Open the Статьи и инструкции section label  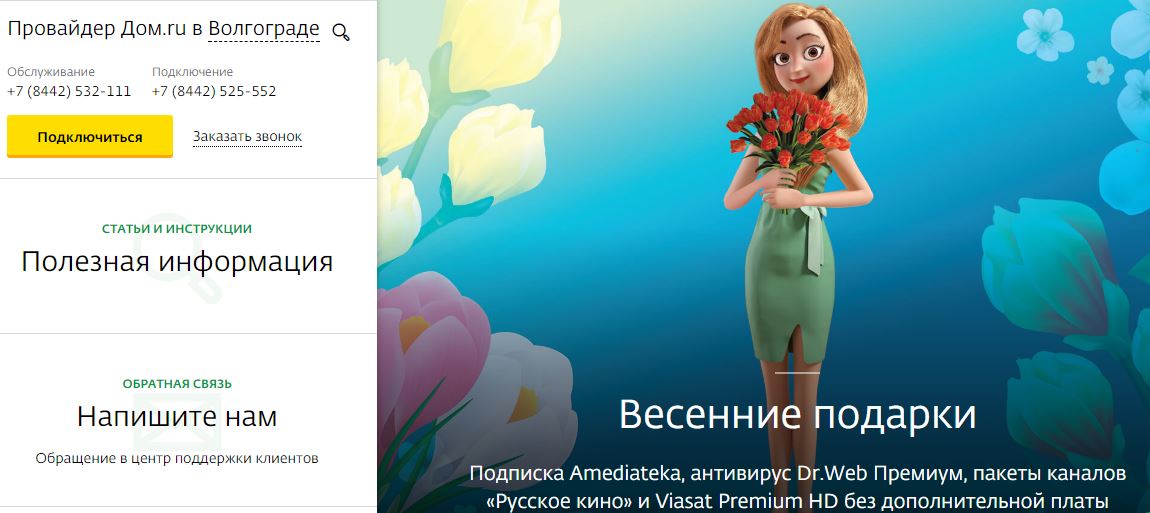point(177,229)
